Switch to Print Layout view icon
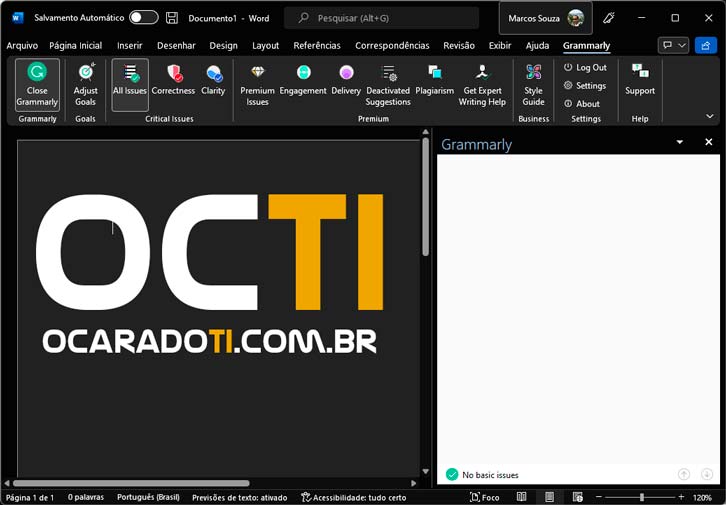The width and height of the screenshot is (726, 505). [549, 497]
